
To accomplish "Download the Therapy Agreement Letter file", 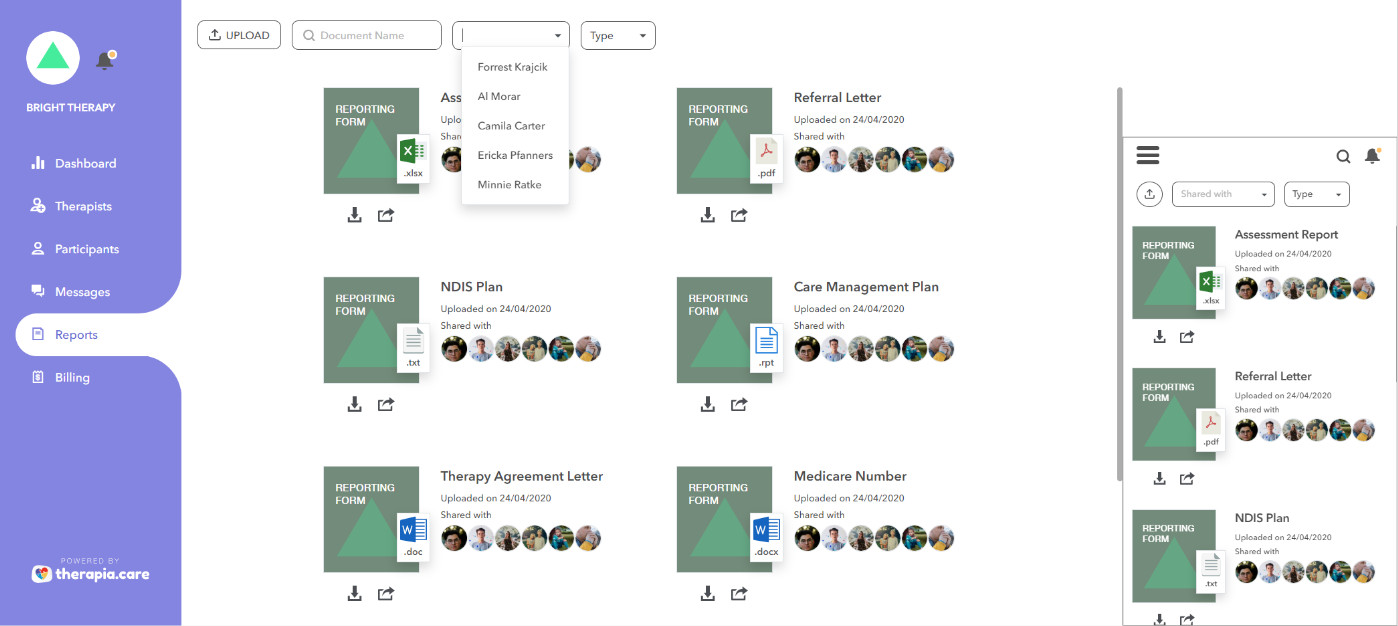I will 354,594.
